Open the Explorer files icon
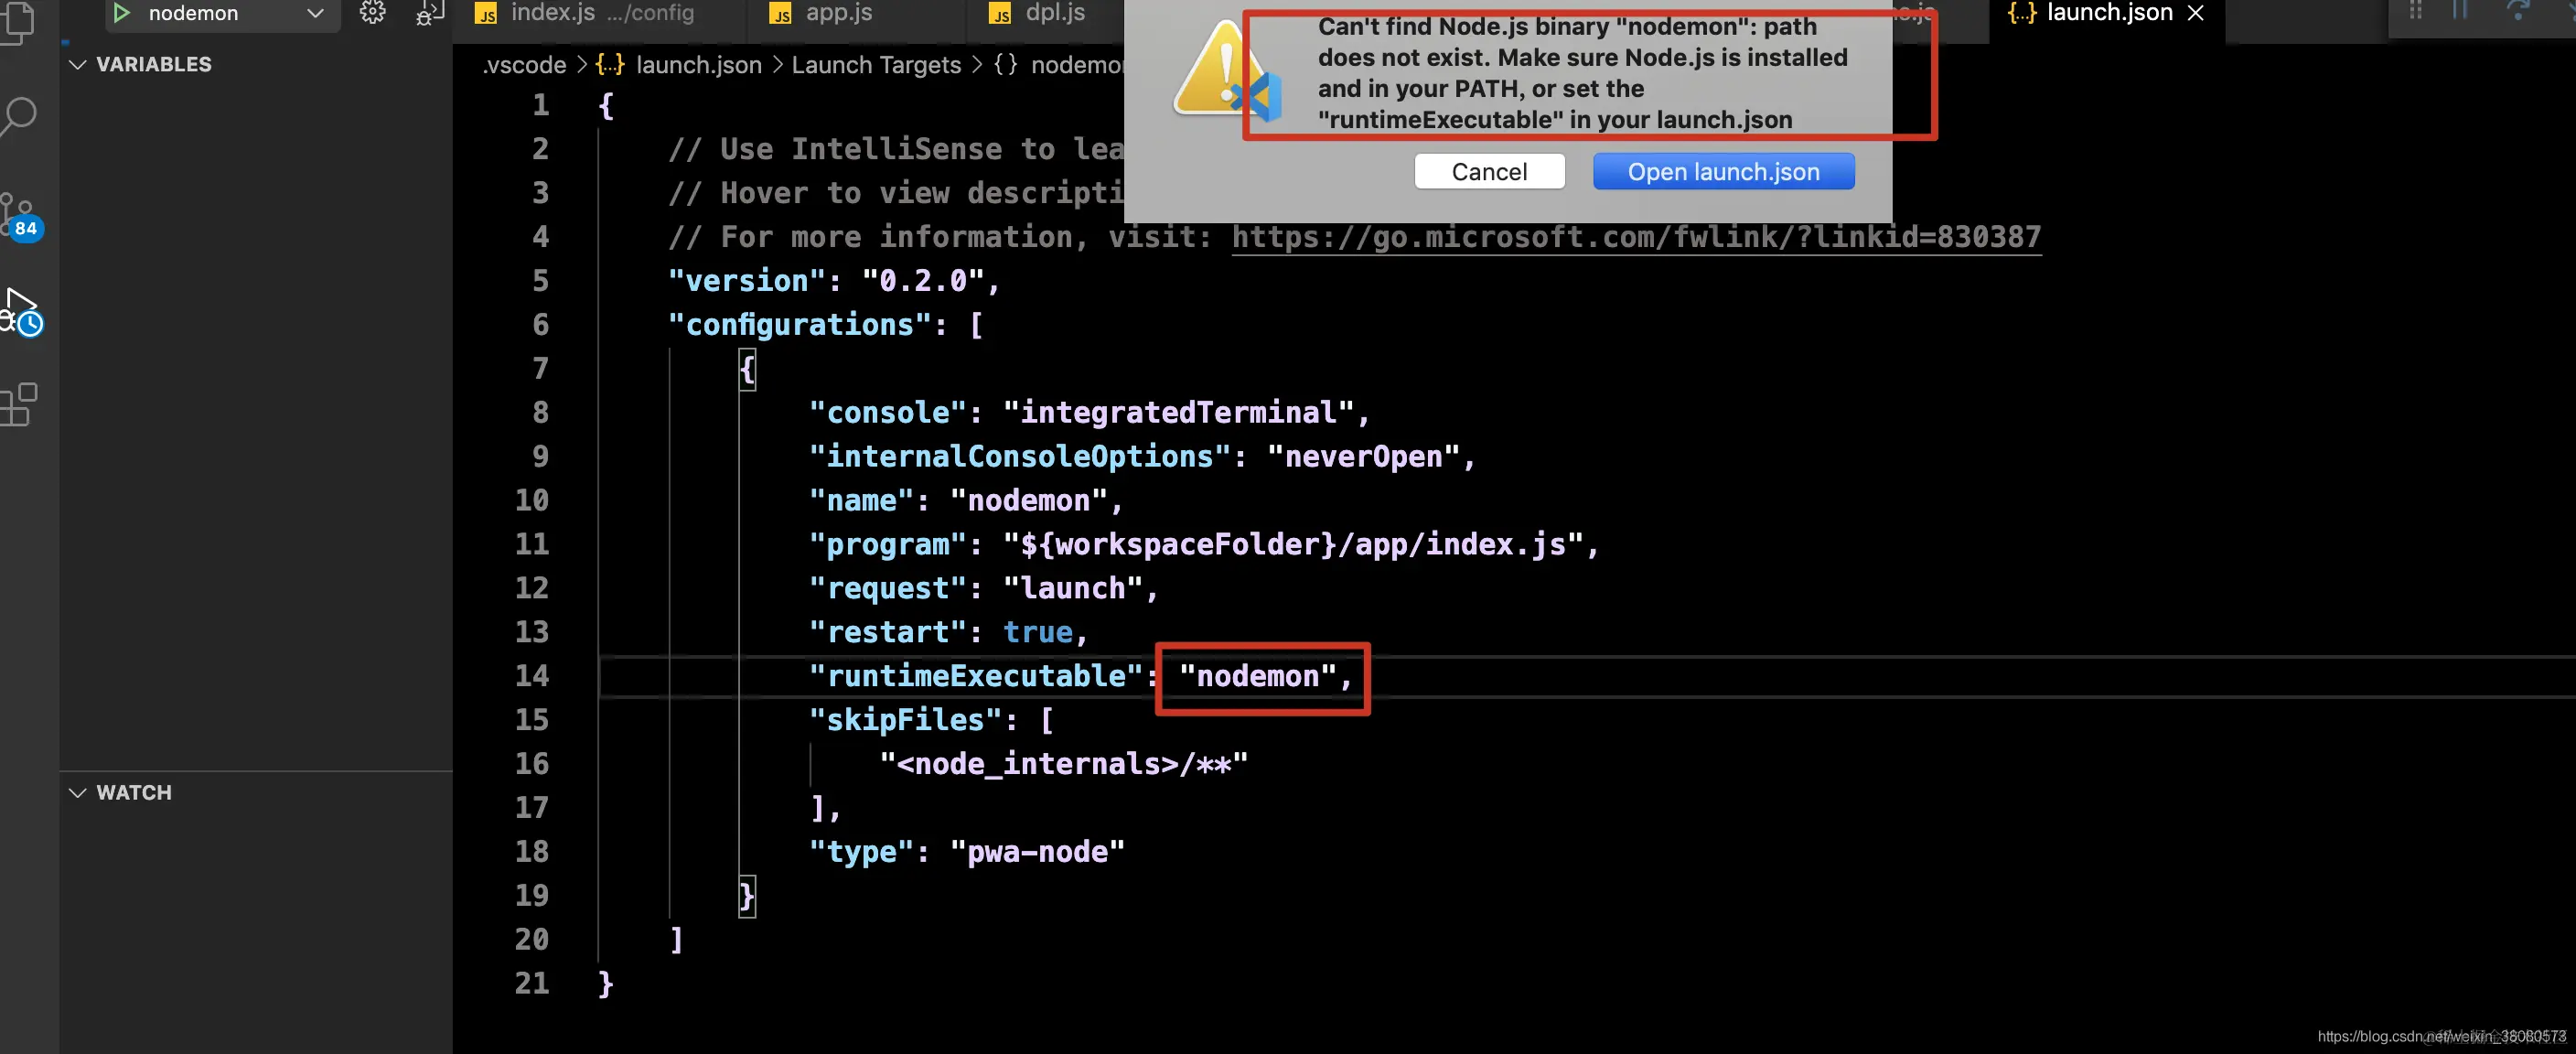The width and height of the screenshot is (2576, 1054). pyautogui.click(x=19, y=22)
